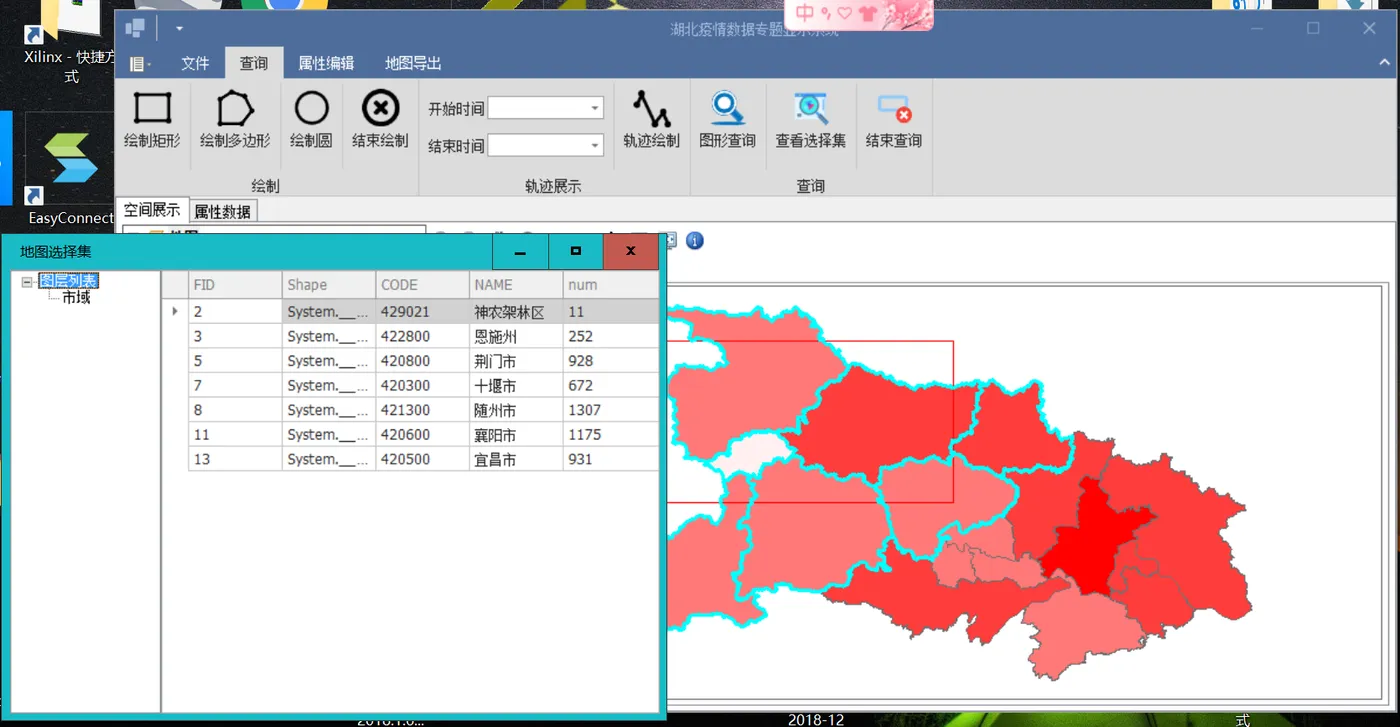Click the 宜昌市 name cell
The image size is (1400, 727).
pyautogui.click(x=516, y=459)
